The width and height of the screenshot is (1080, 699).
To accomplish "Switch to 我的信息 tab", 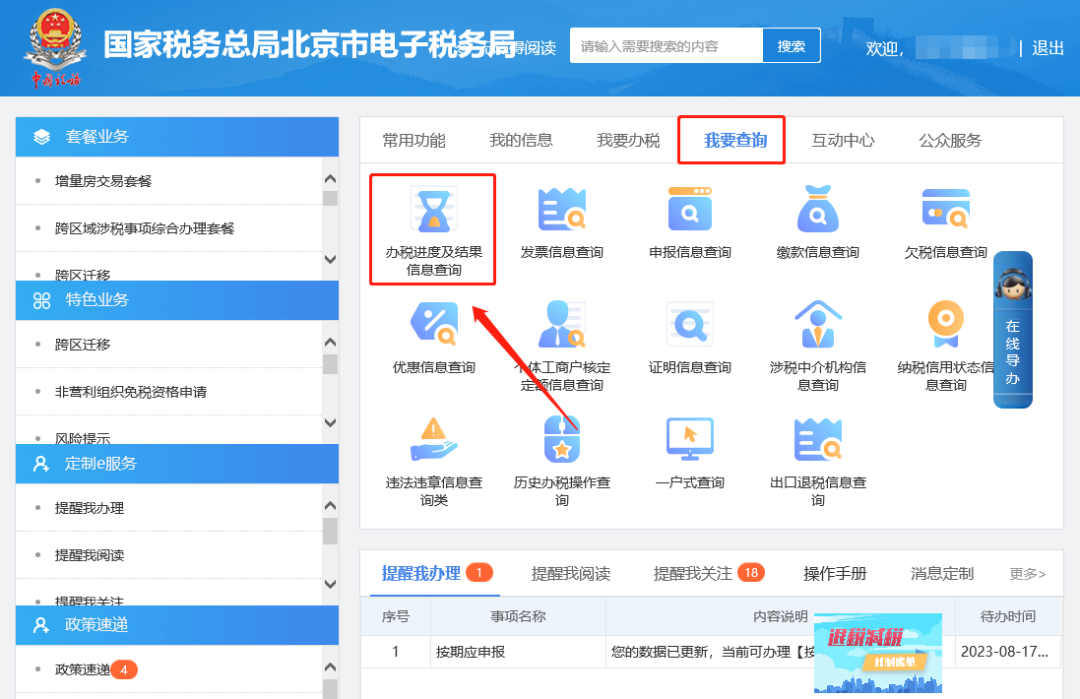I will click(521, 140).
